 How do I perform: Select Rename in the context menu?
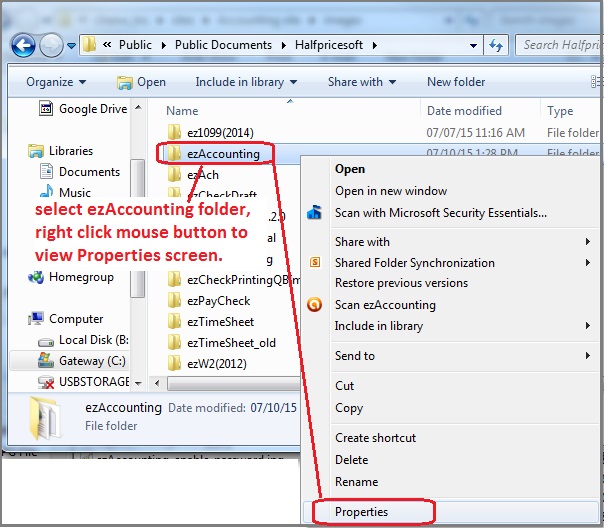coord(357,482)
